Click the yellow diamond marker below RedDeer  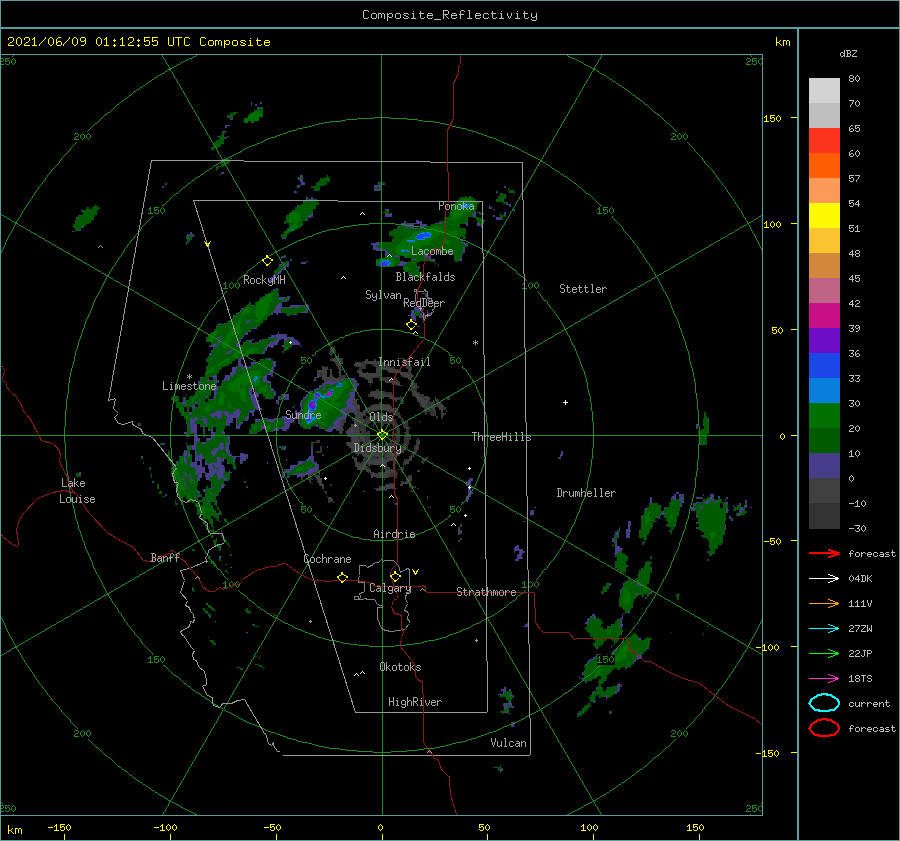[411, 325]
